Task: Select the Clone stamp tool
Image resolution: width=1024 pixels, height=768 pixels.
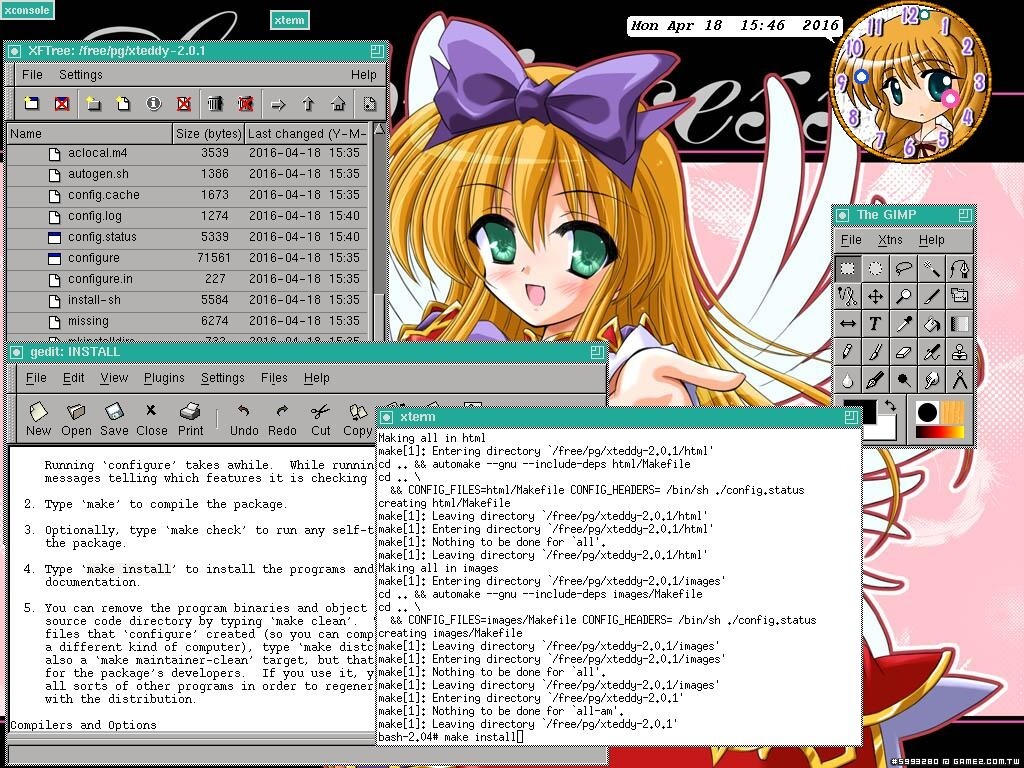Action: (960, 352)
